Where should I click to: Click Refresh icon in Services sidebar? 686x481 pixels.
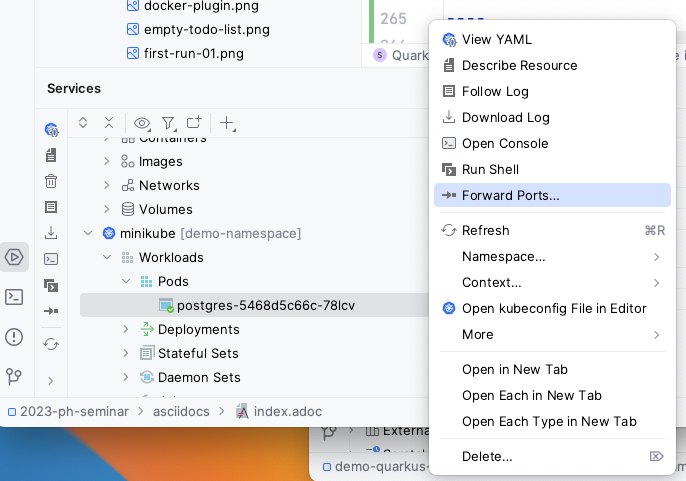[51, 344]
